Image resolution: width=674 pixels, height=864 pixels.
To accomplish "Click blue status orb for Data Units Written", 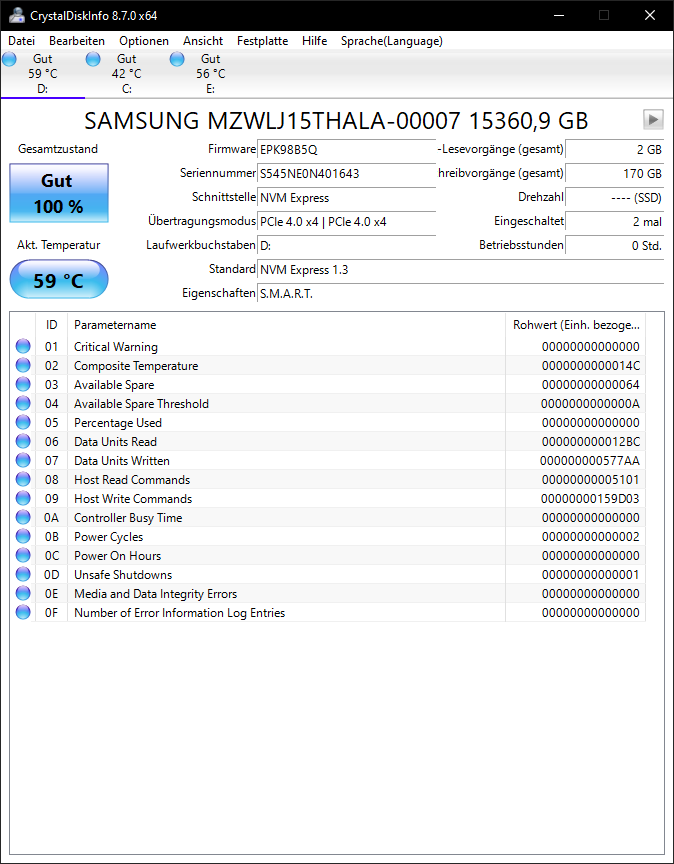I will point(23,461).
